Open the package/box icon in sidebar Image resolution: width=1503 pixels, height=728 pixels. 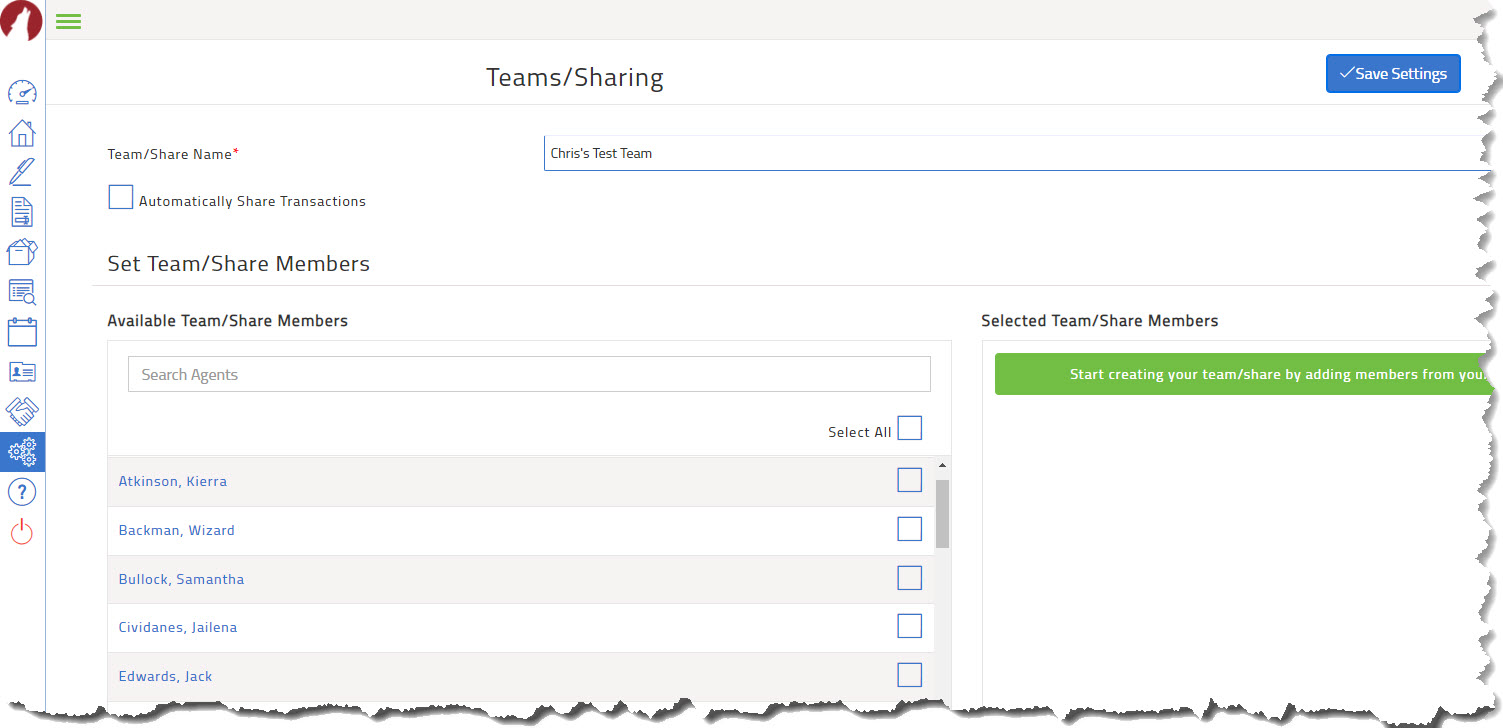coord(22,252)
